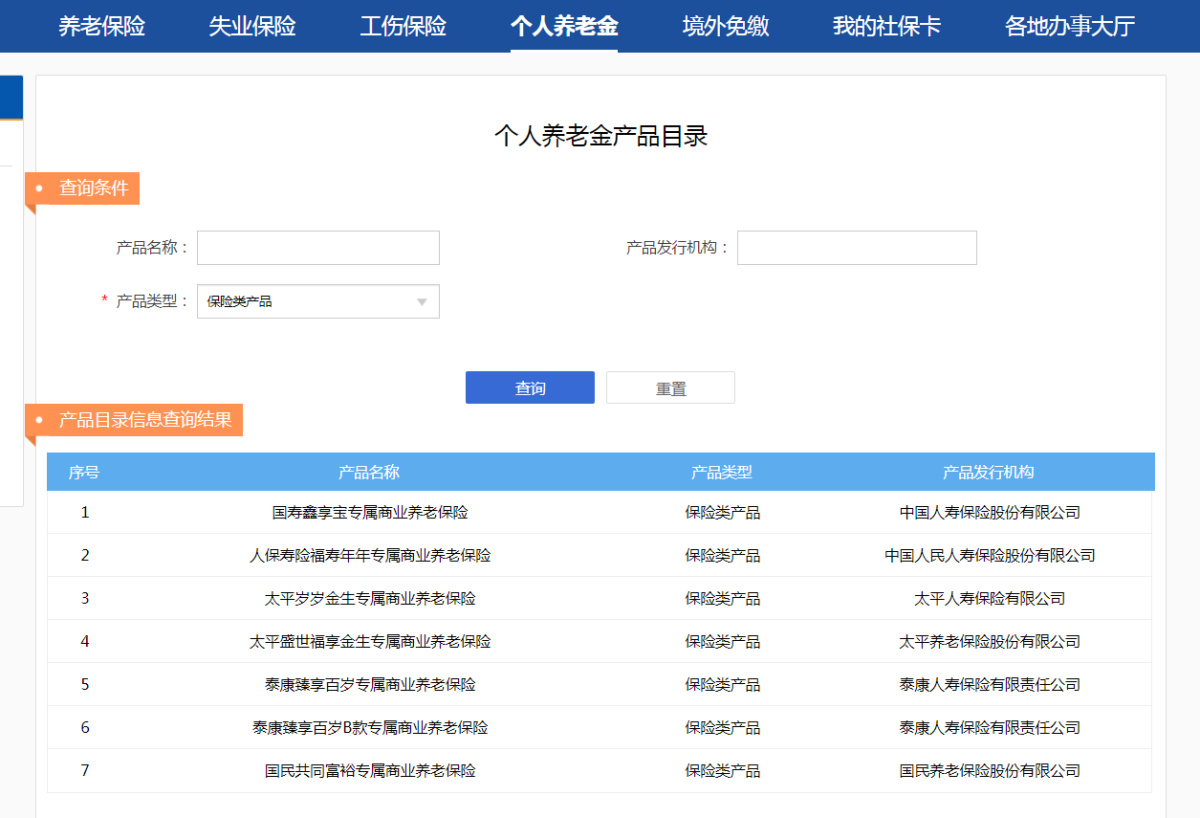Screen dimensions: 1200x818
Task: Open the 产品类型 dropdown
Action: pos(318,301)
